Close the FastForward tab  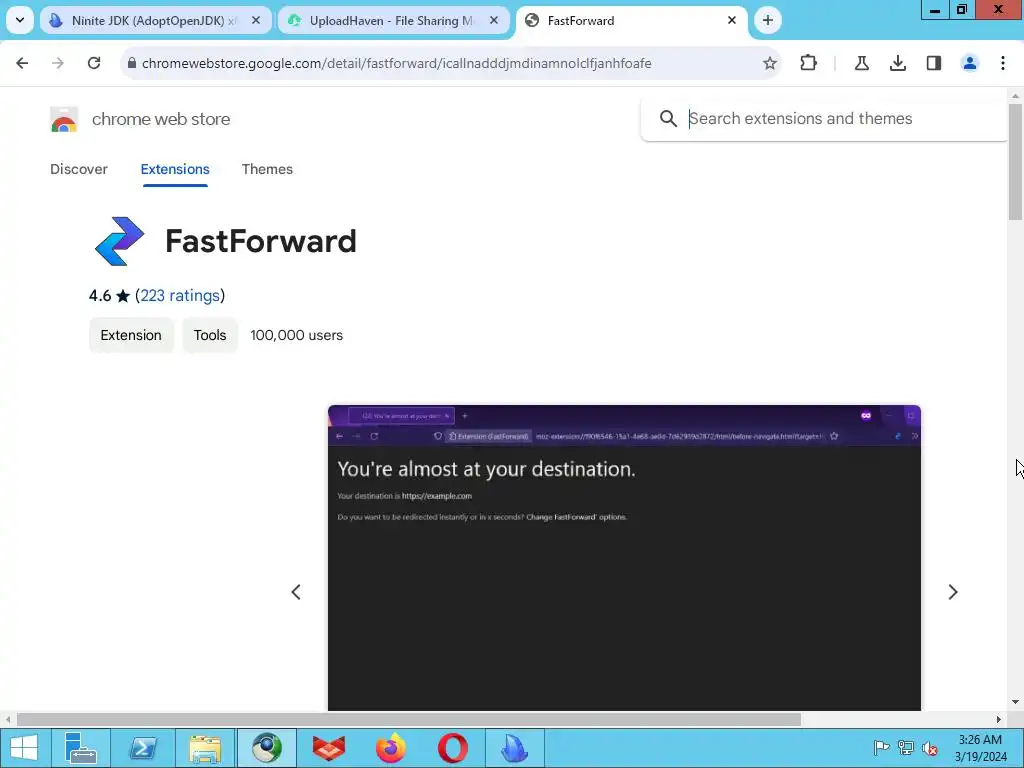[x=732, y=20]
